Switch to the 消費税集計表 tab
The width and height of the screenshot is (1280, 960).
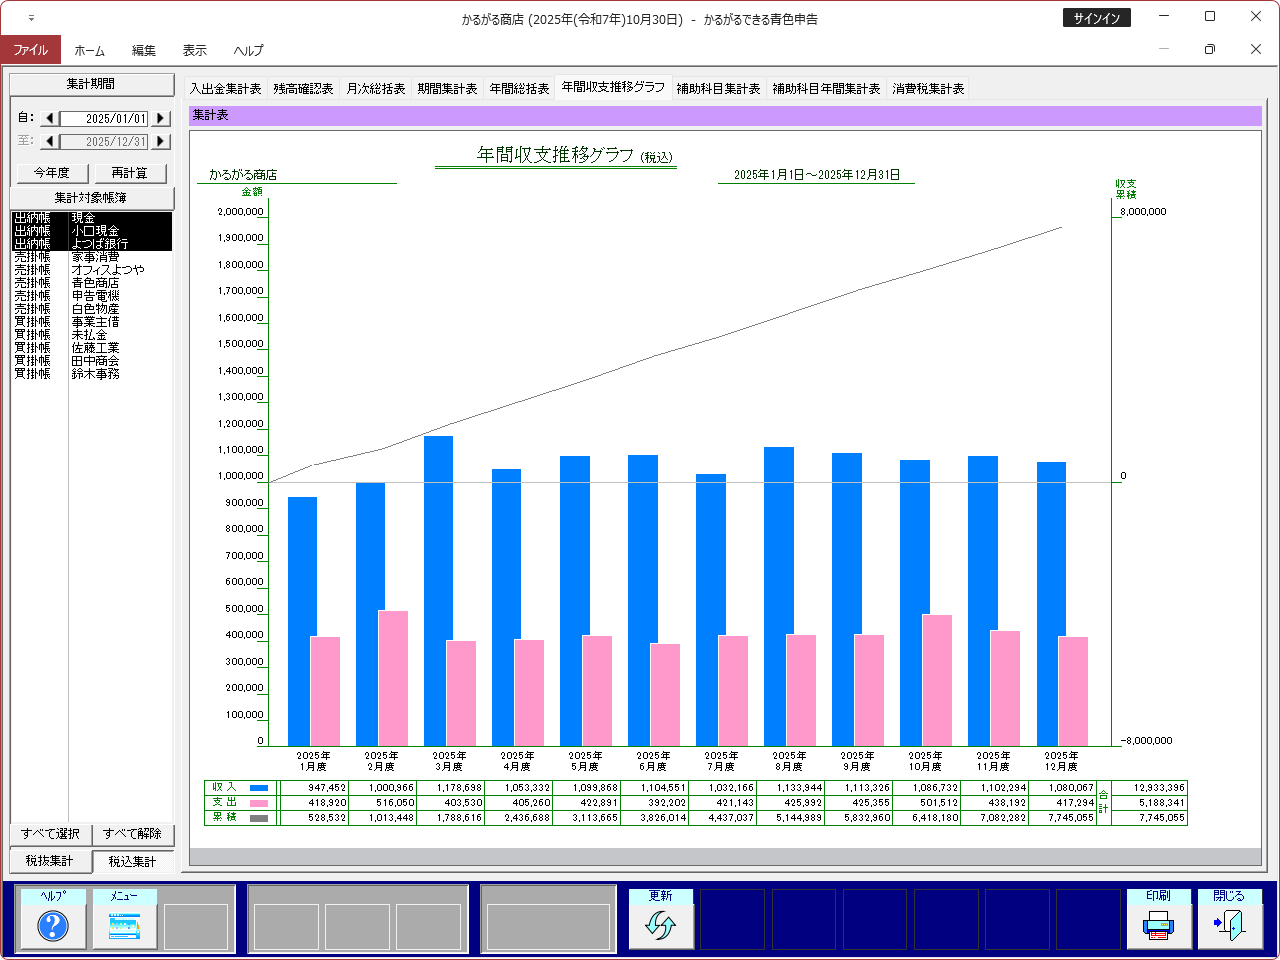point(928,89)
